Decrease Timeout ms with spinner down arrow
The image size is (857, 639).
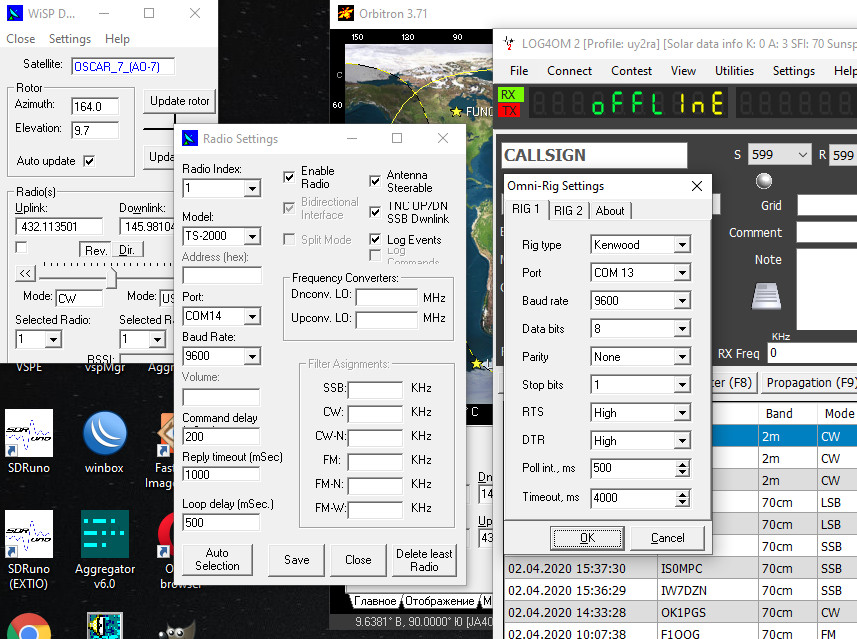(x=682, y=502)
